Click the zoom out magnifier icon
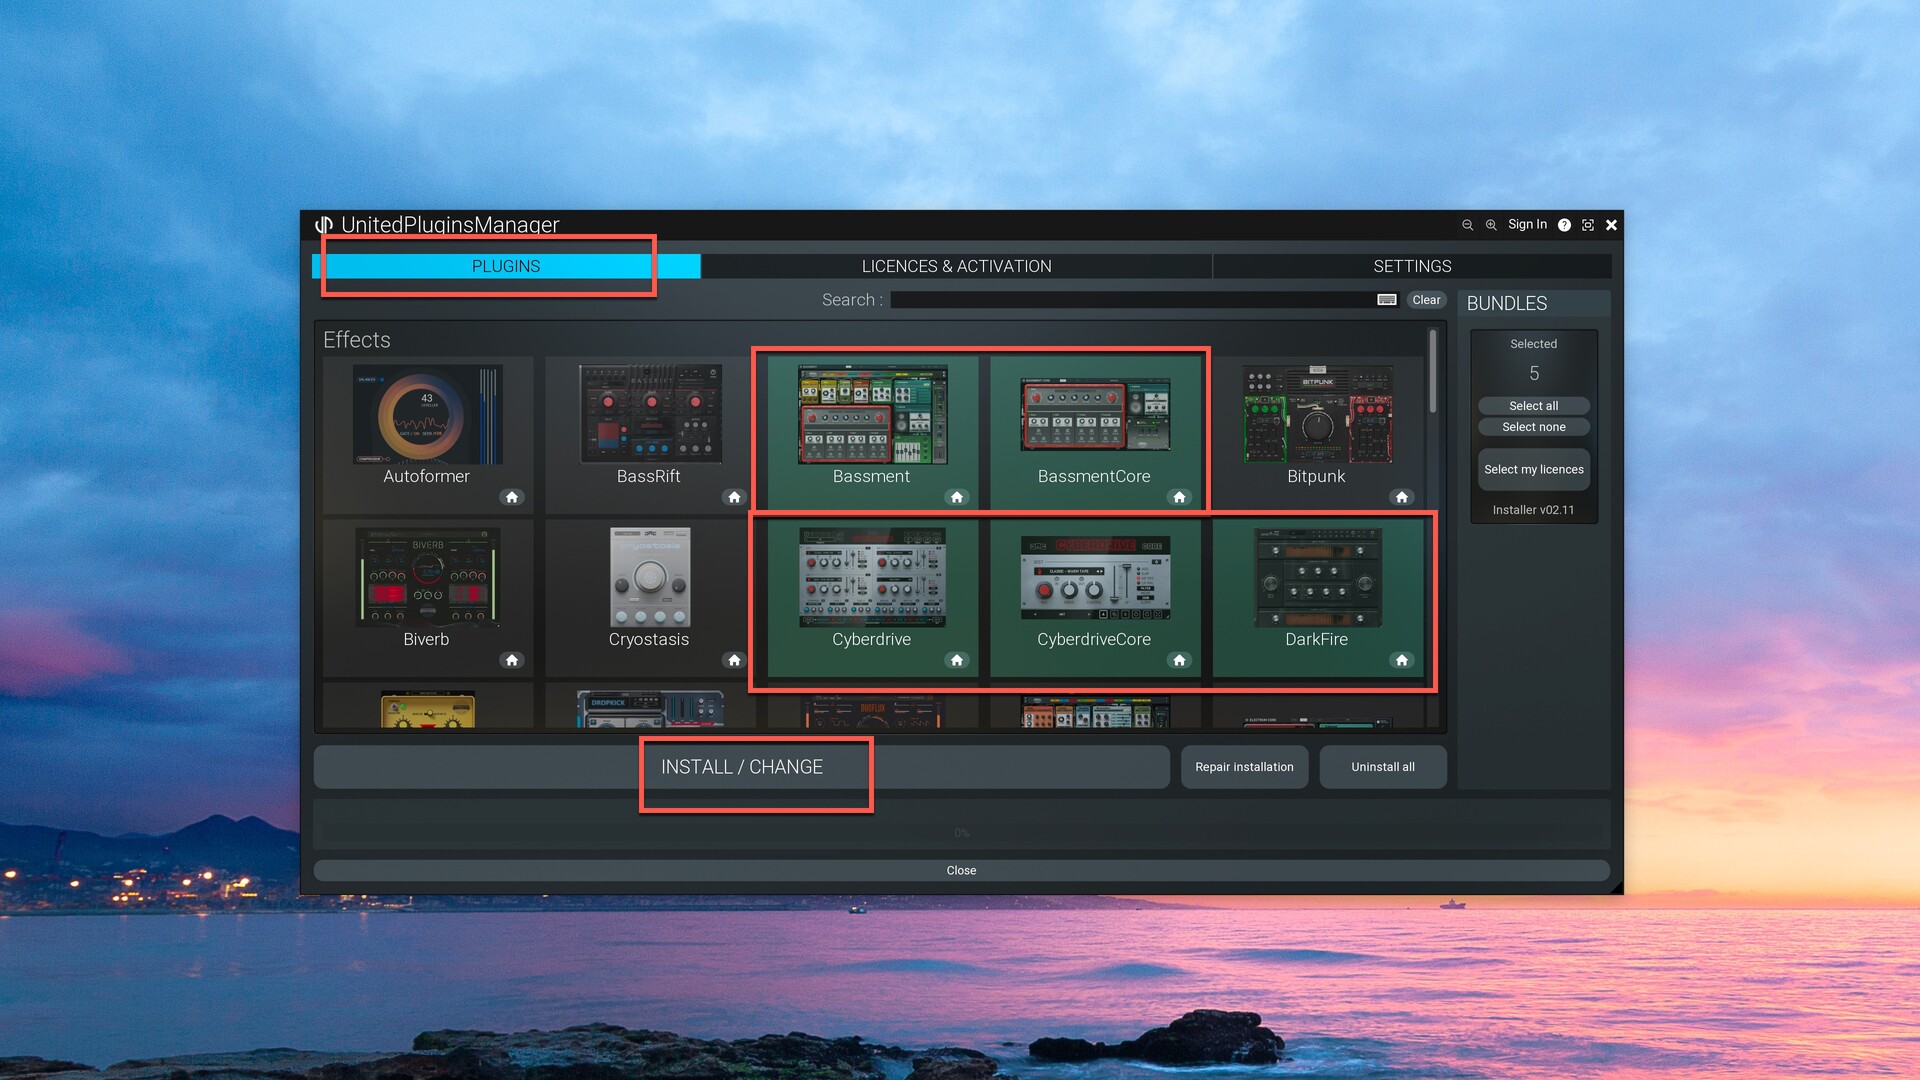This screenshot has width=1920, height=1080. (1467, 225)
